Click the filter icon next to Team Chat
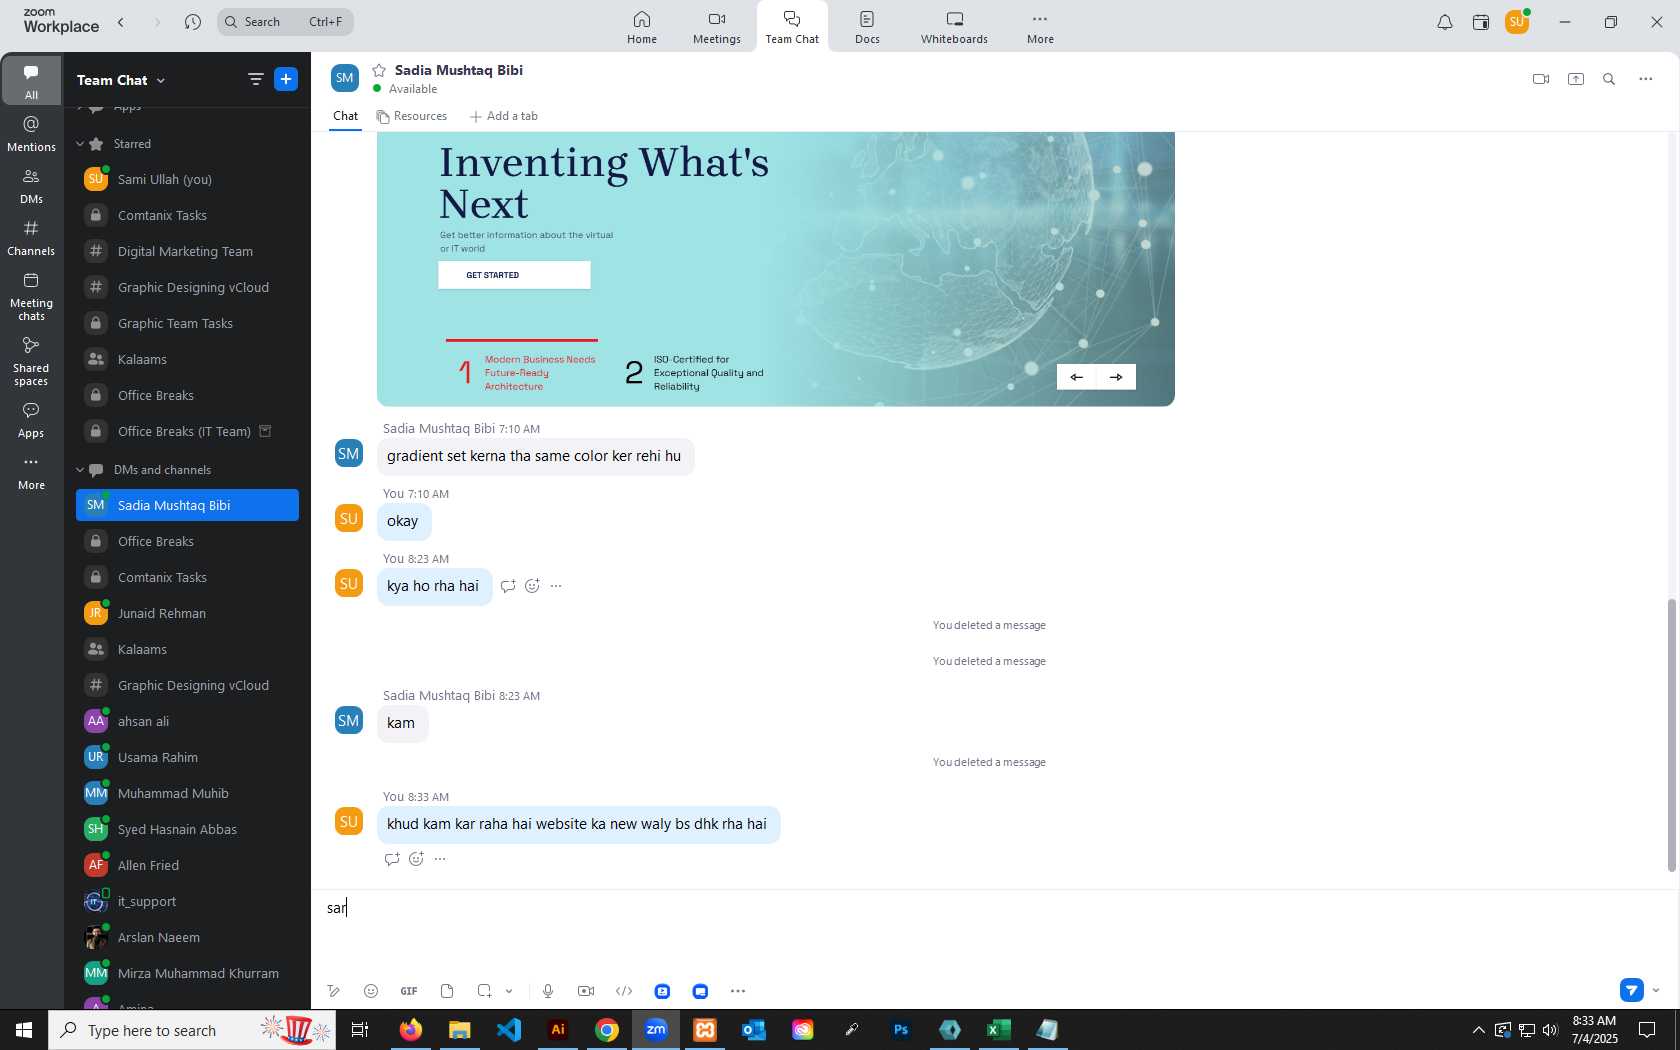This screenshot has height=1050, width=1680. pos(256,79)
